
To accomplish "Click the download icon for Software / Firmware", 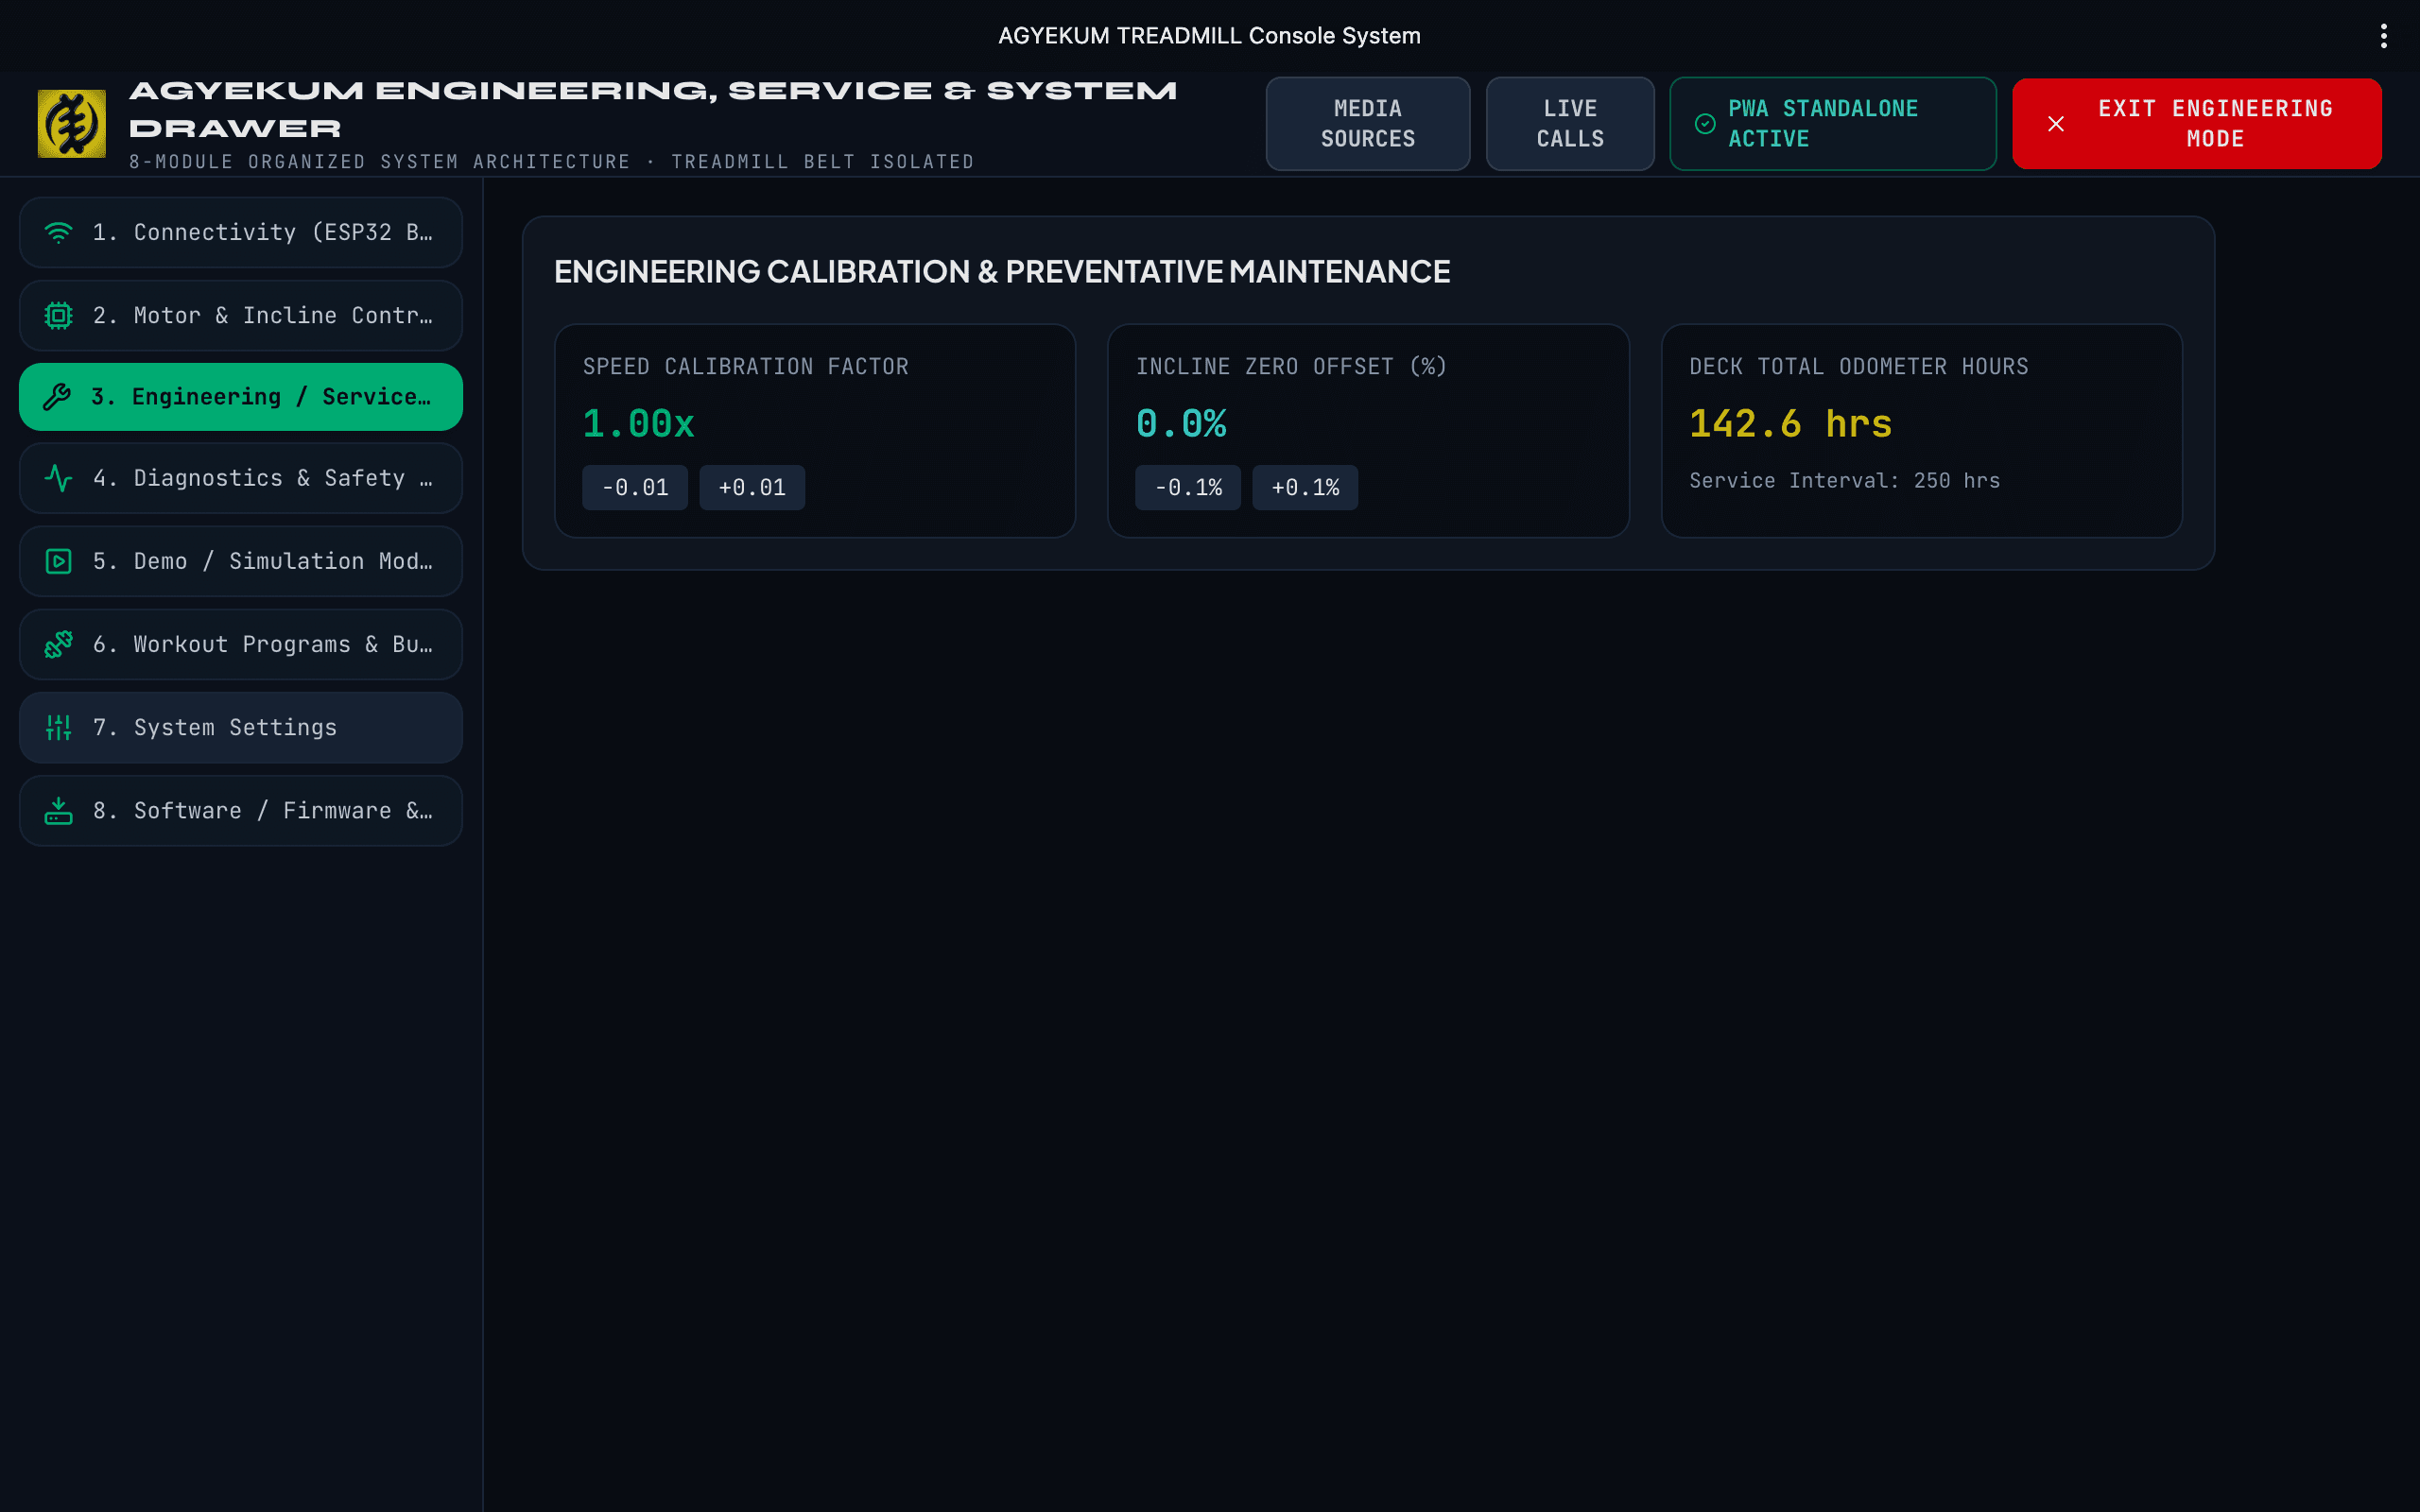I will pos(58,810).
